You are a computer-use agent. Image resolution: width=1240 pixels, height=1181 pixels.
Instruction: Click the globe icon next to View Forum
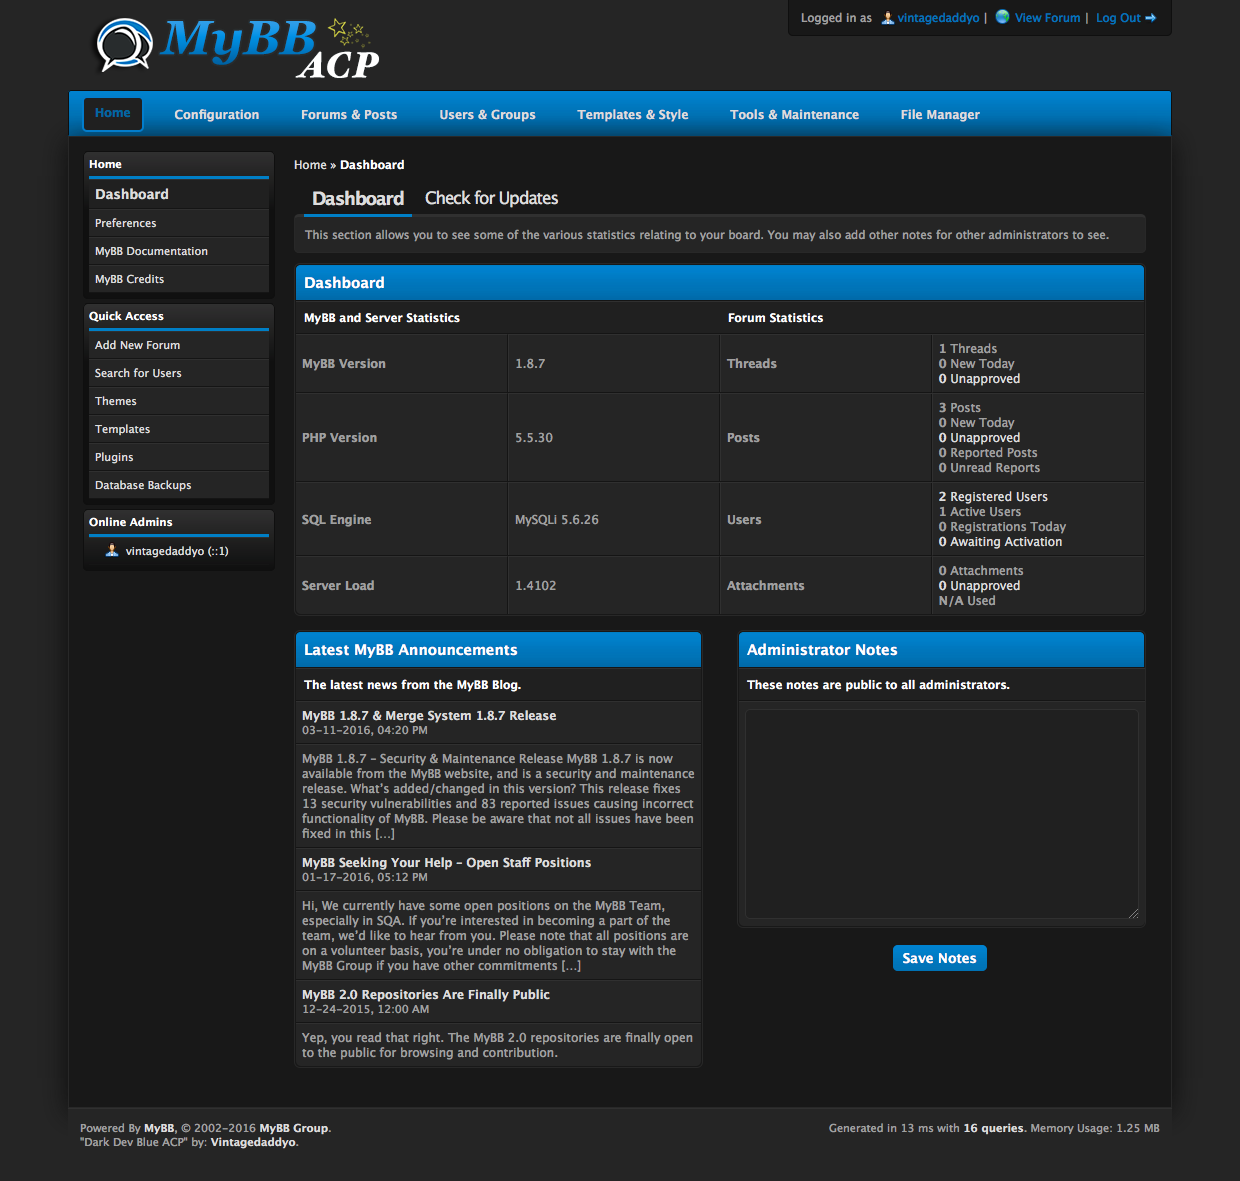click(x=1002, y=17)
